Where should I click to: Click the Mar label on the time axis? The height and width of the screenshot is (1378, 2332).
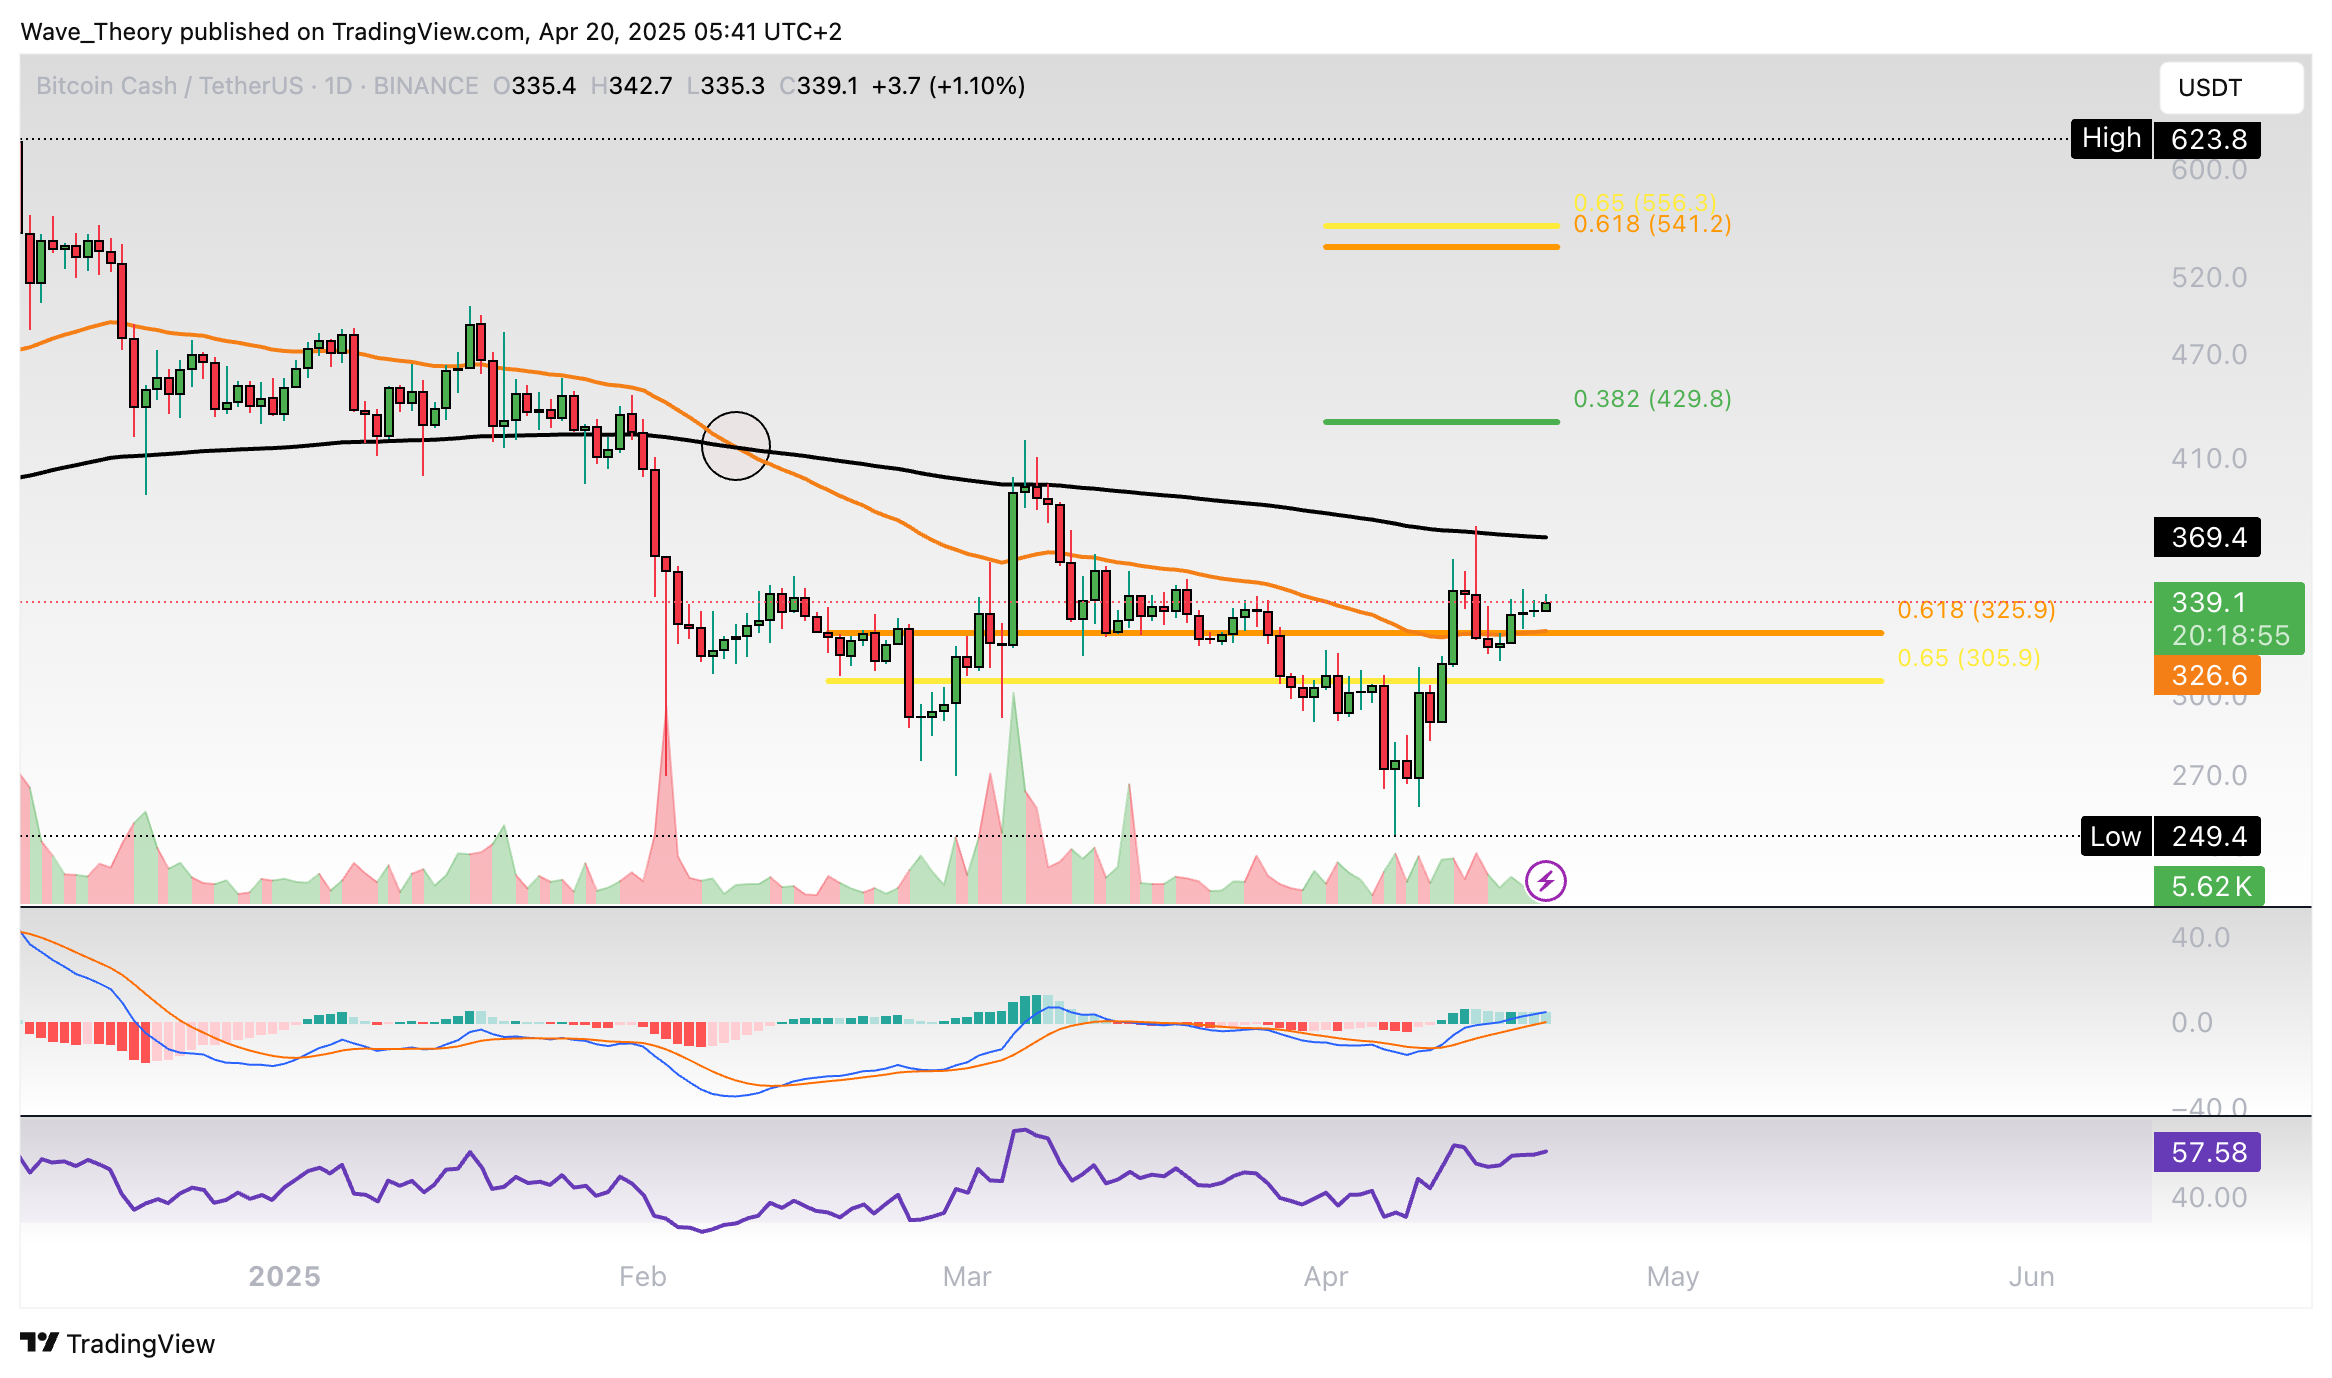point(966,1276)
